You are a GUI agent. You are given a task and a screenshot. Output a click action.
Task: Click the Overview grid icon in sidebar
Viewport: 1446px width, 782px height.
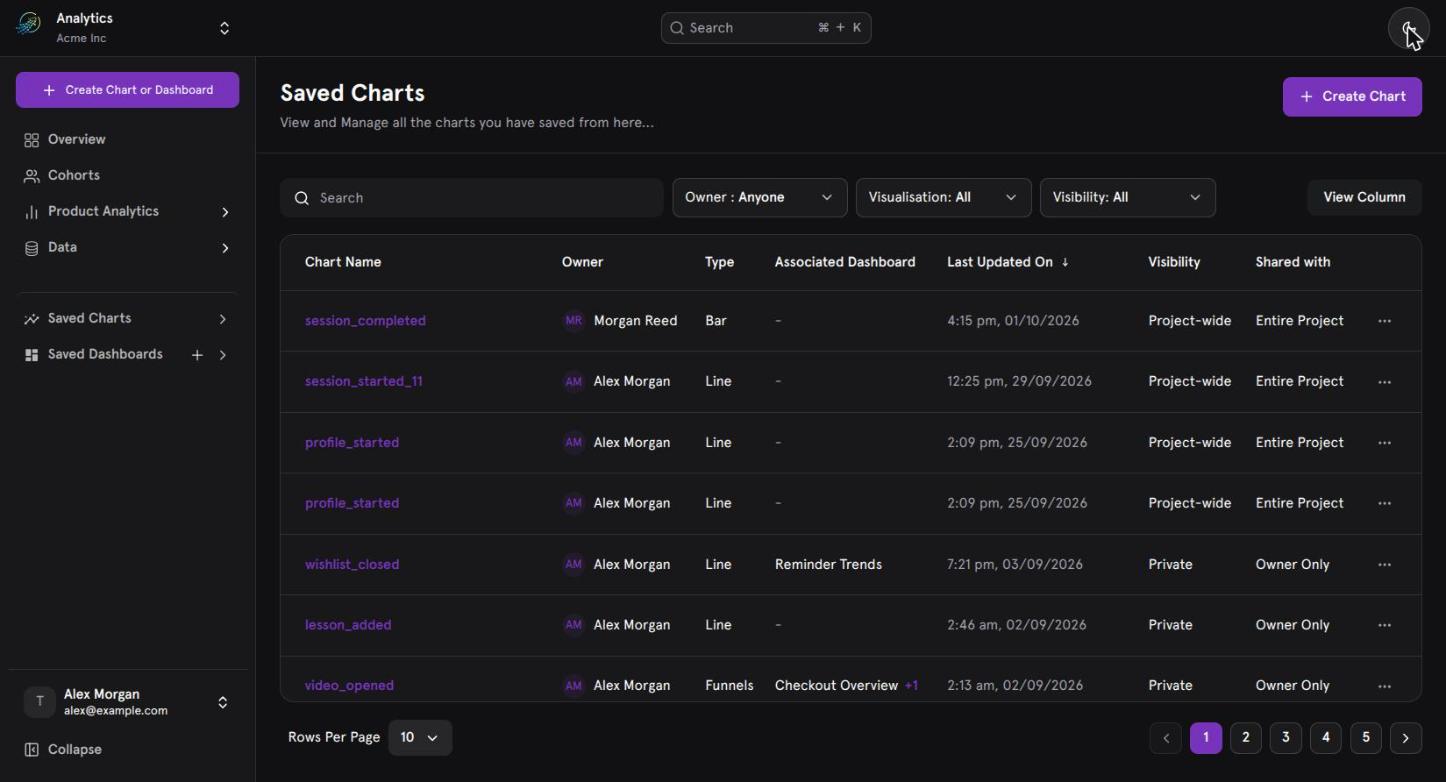(31, 140)
